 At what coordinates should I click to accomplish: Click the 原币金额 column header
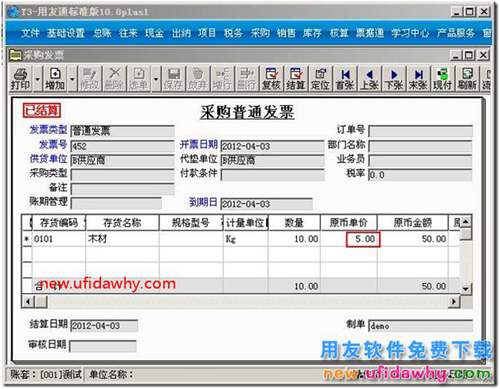click(412, 223)
